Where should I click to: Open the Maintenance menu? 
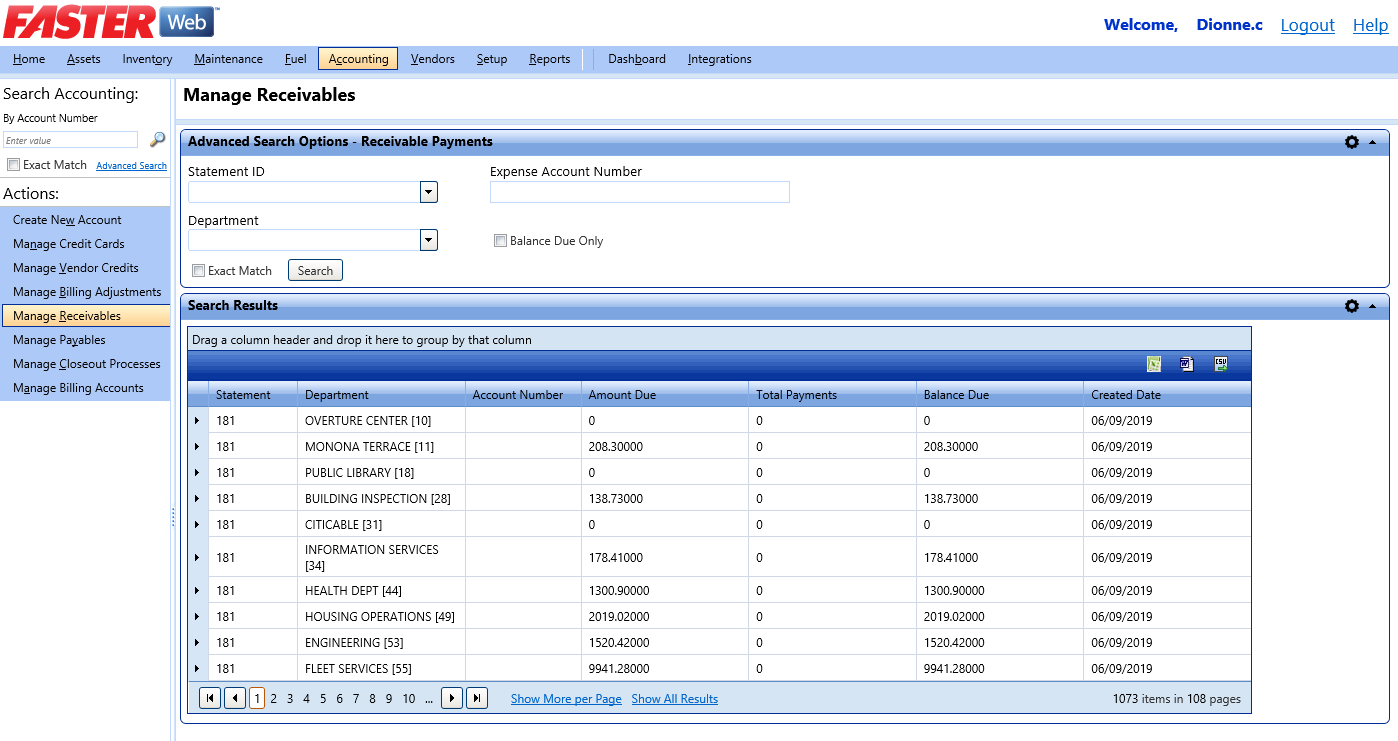229,59
